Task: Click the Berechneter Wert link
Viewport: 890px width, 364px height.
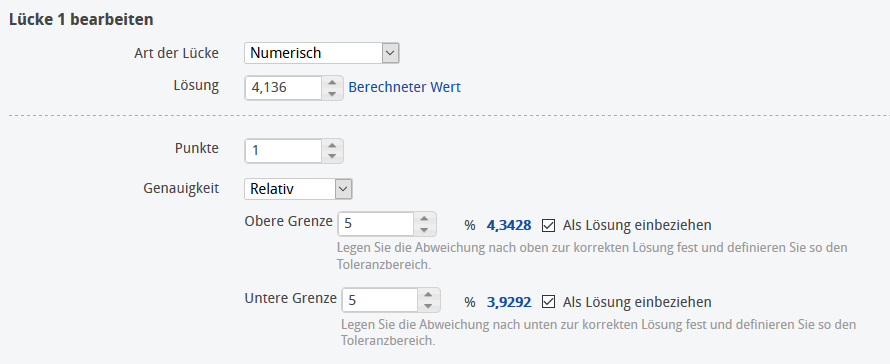Action: (x=404, y=87)
